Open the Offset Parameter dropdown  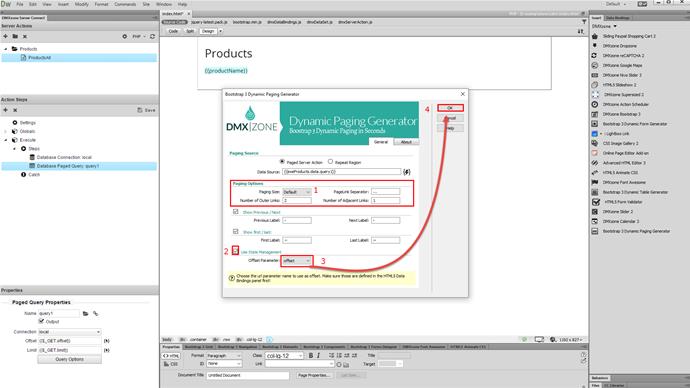click(x=297, y=261)
